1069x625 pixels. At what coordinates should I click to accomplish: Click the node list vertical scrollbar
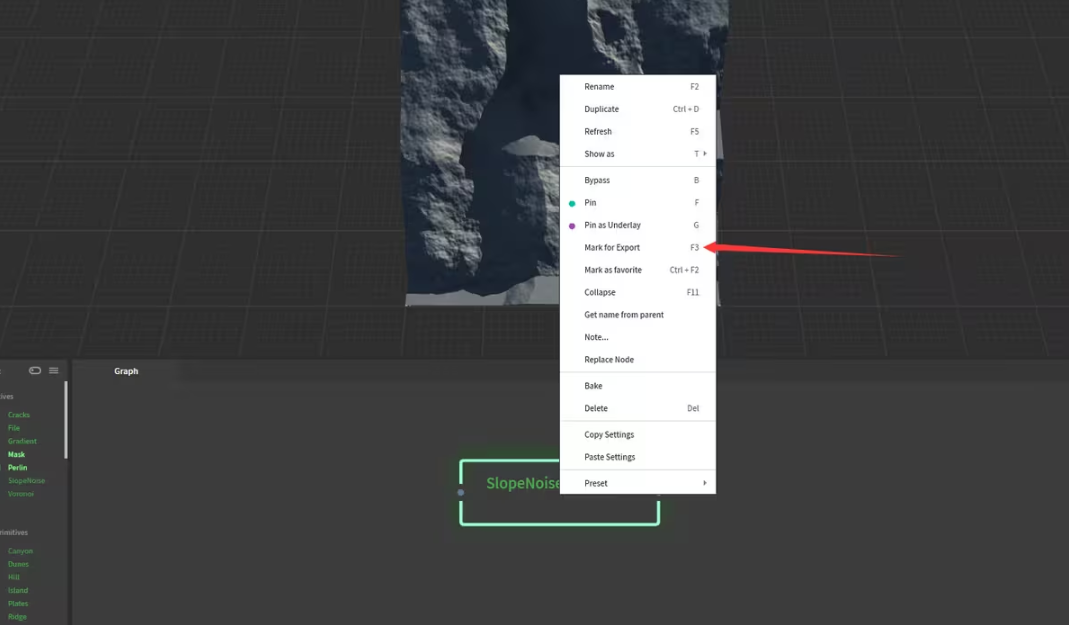click(x=66, y=420)
